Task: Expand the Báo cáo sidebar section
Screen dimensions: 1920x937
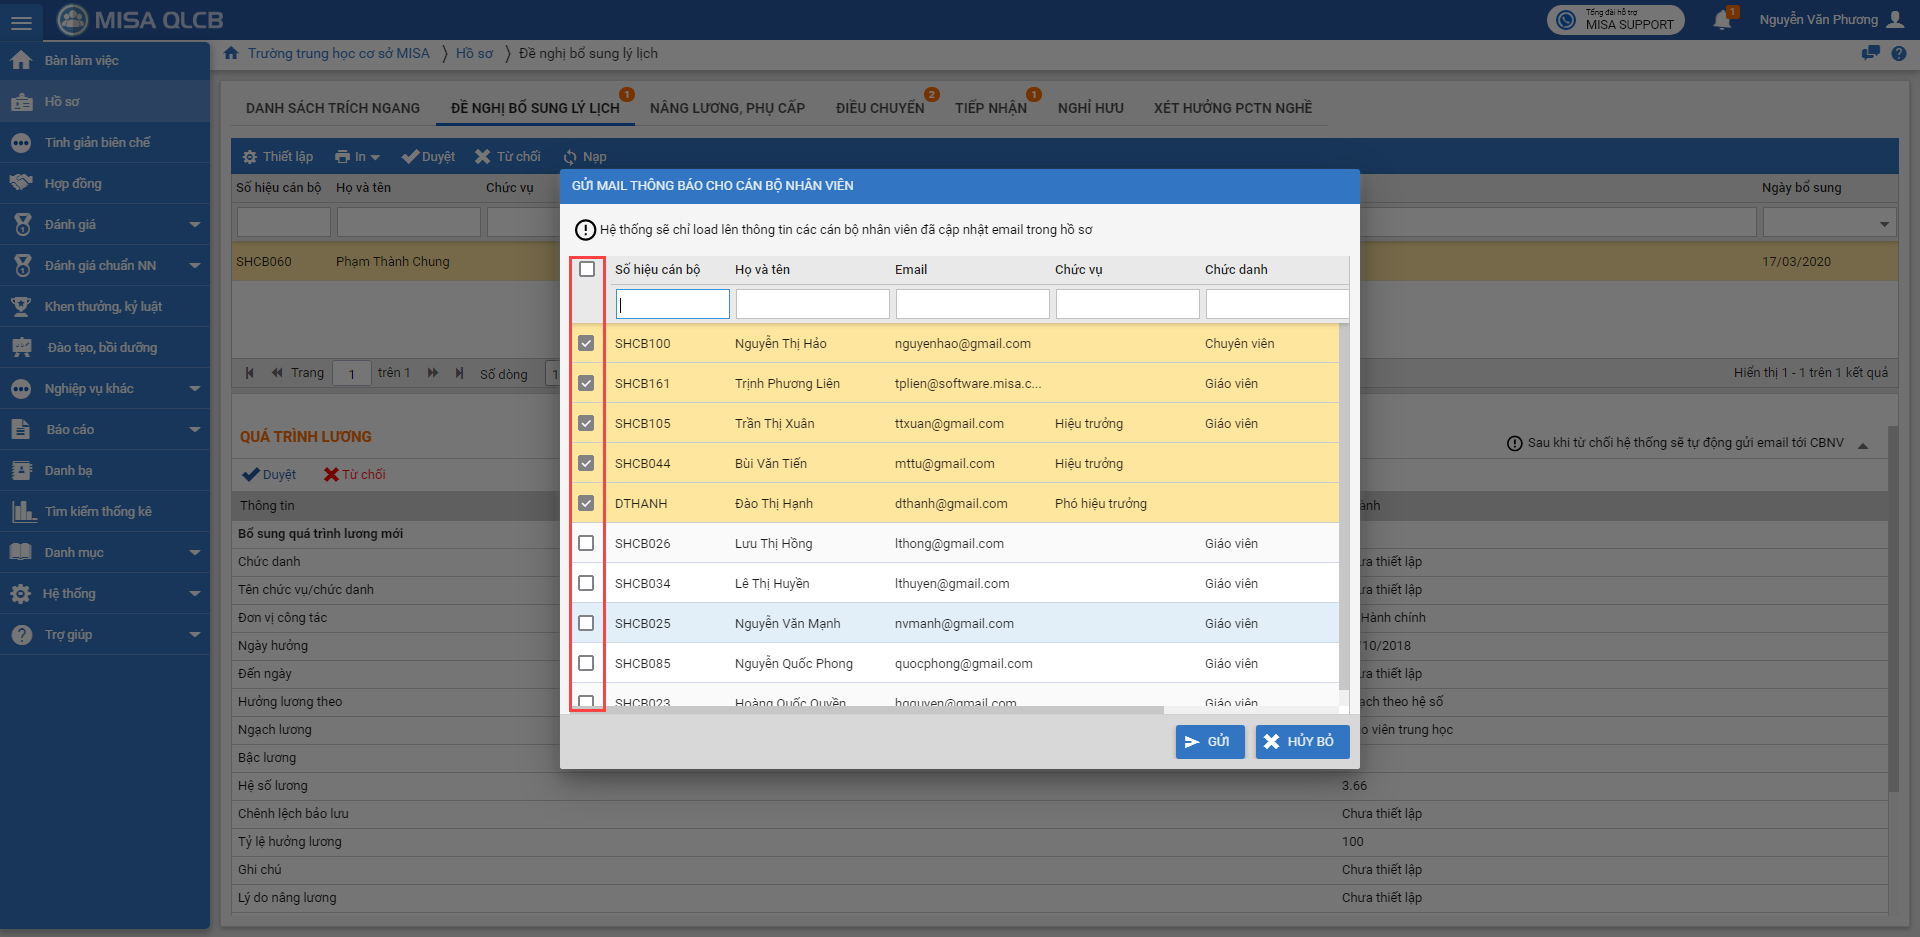Action: (194, 430)
